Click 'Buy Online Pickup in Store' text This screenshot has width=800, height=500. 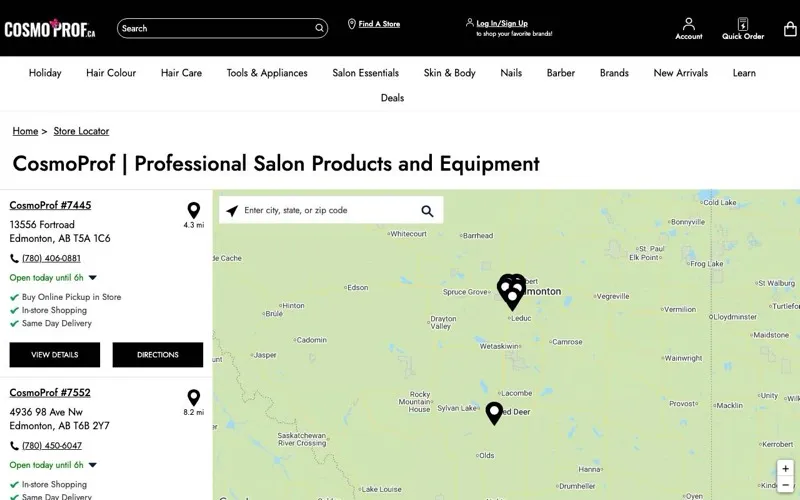pos(71,297)
